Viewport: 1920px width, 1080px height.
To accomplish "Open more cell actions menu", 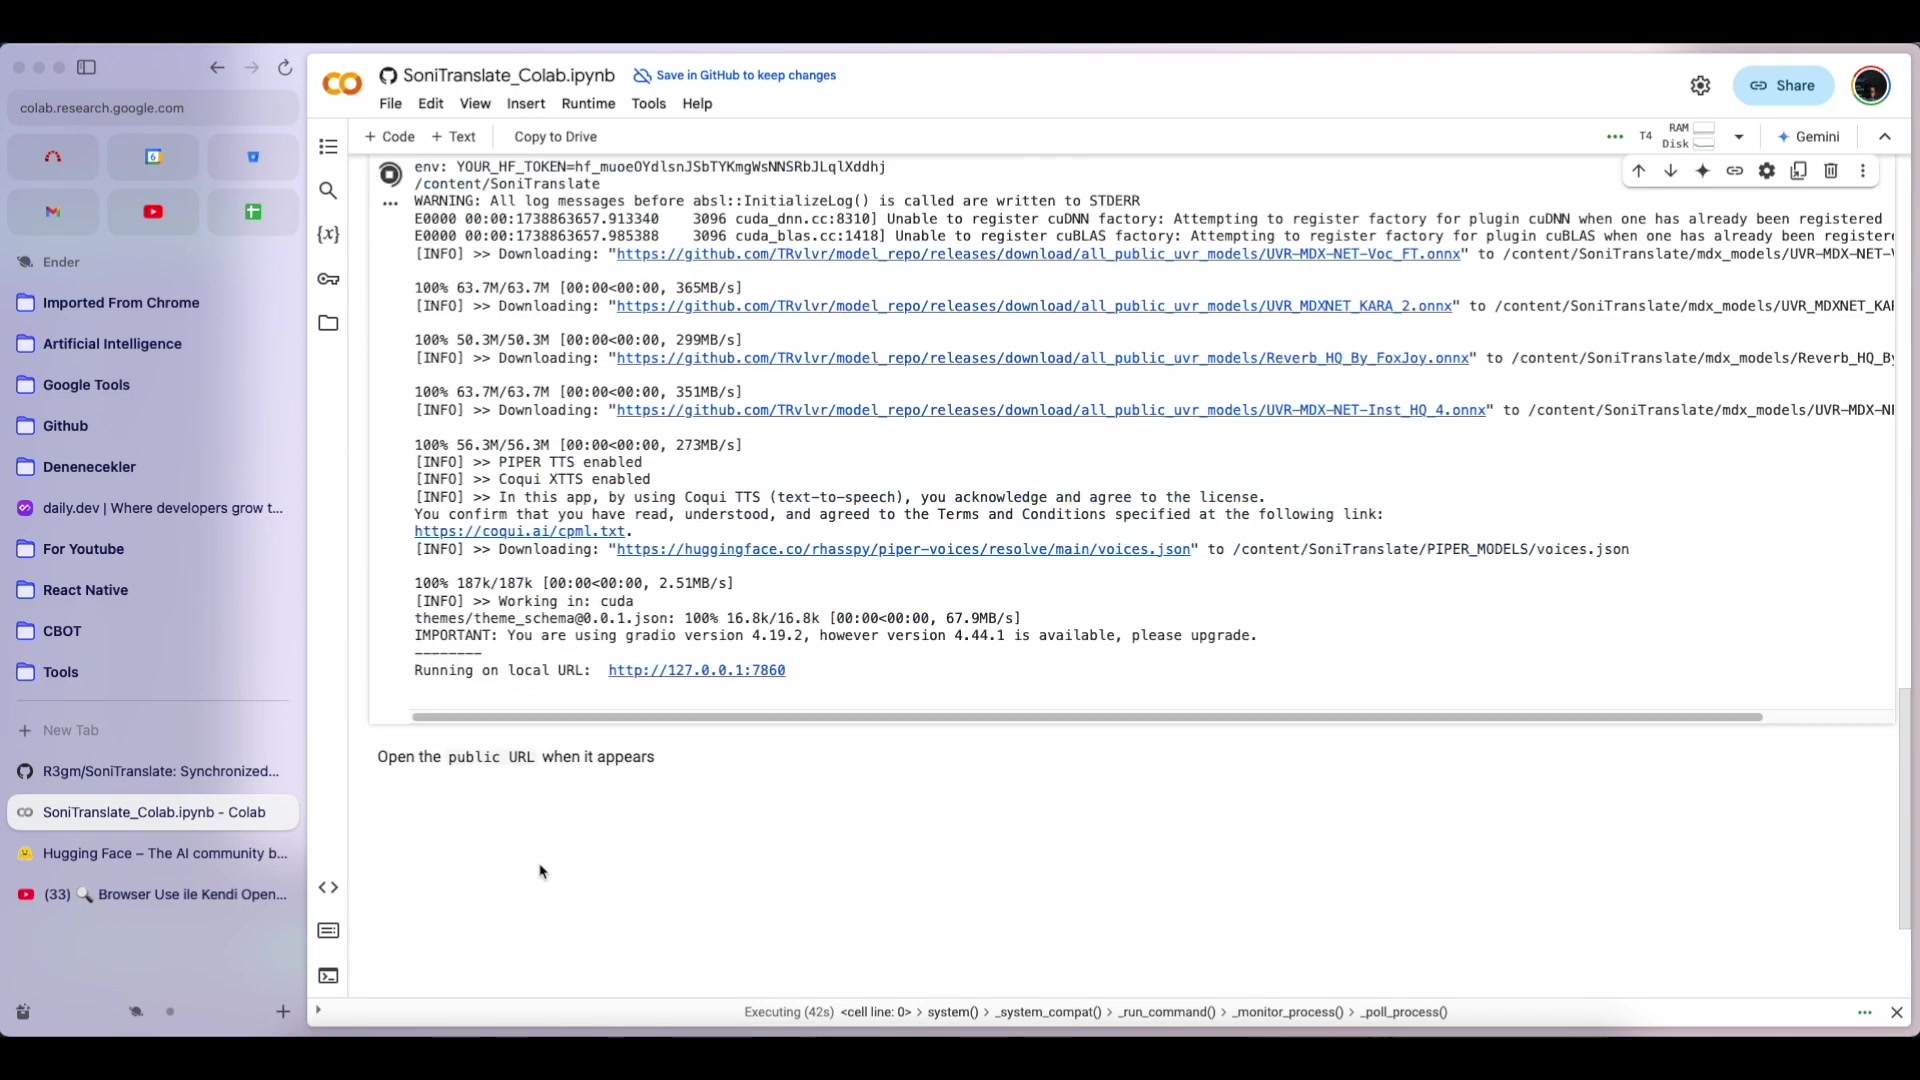I will click(x=1863, y=171).
